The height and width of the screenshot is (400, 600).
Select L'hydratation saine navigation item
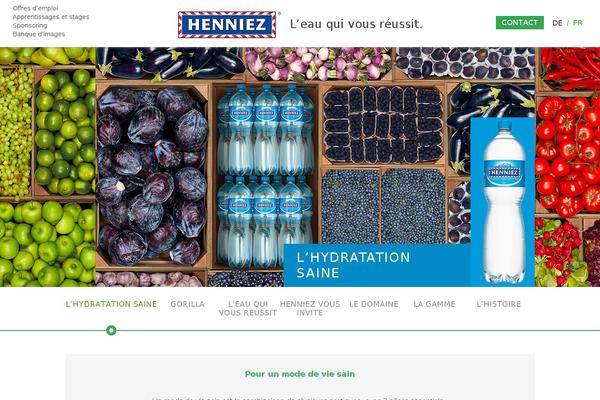click(x=111, y=304)
